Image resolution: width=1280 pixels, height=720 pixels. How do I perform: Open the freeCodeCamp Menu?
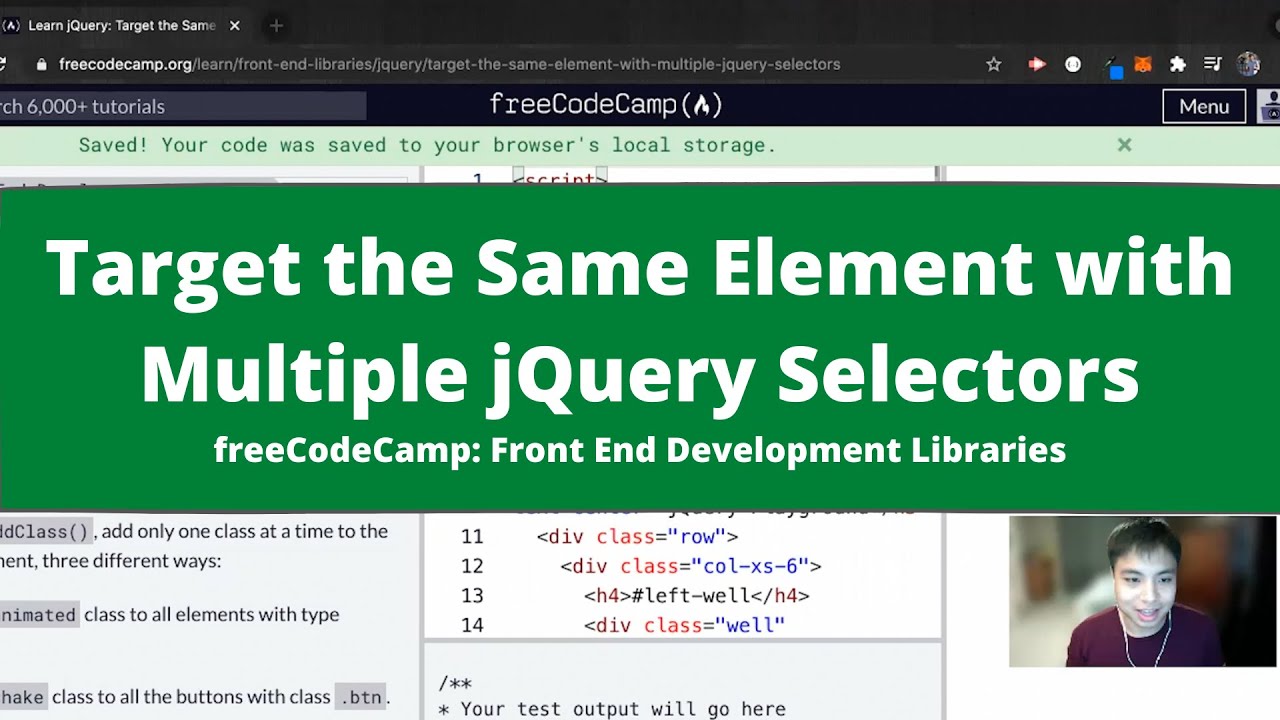[1204, 106]
